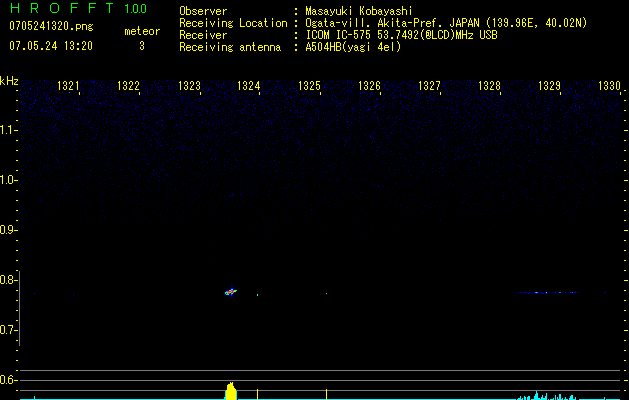
Task: Click antenna value A504HB(yagi 4el)
Action: click(x=353, y=47)
